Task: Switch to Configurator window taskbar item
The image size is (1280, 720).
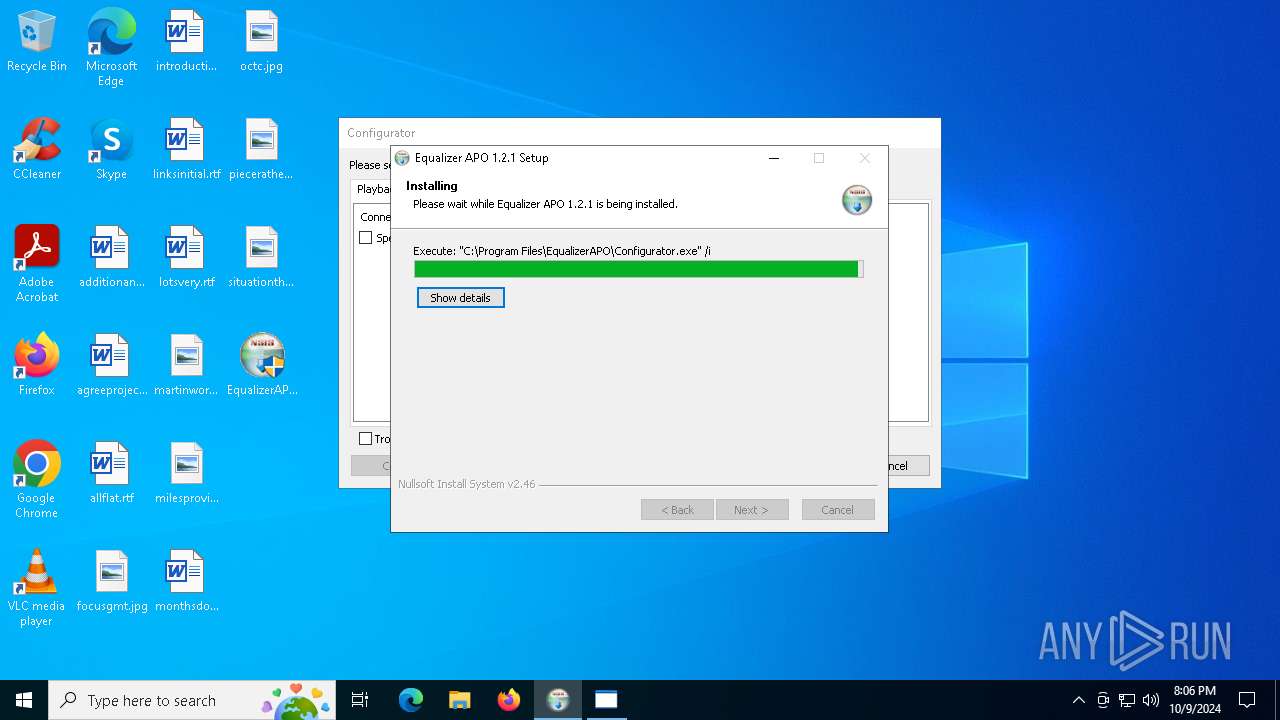Action: coord(606,700)
